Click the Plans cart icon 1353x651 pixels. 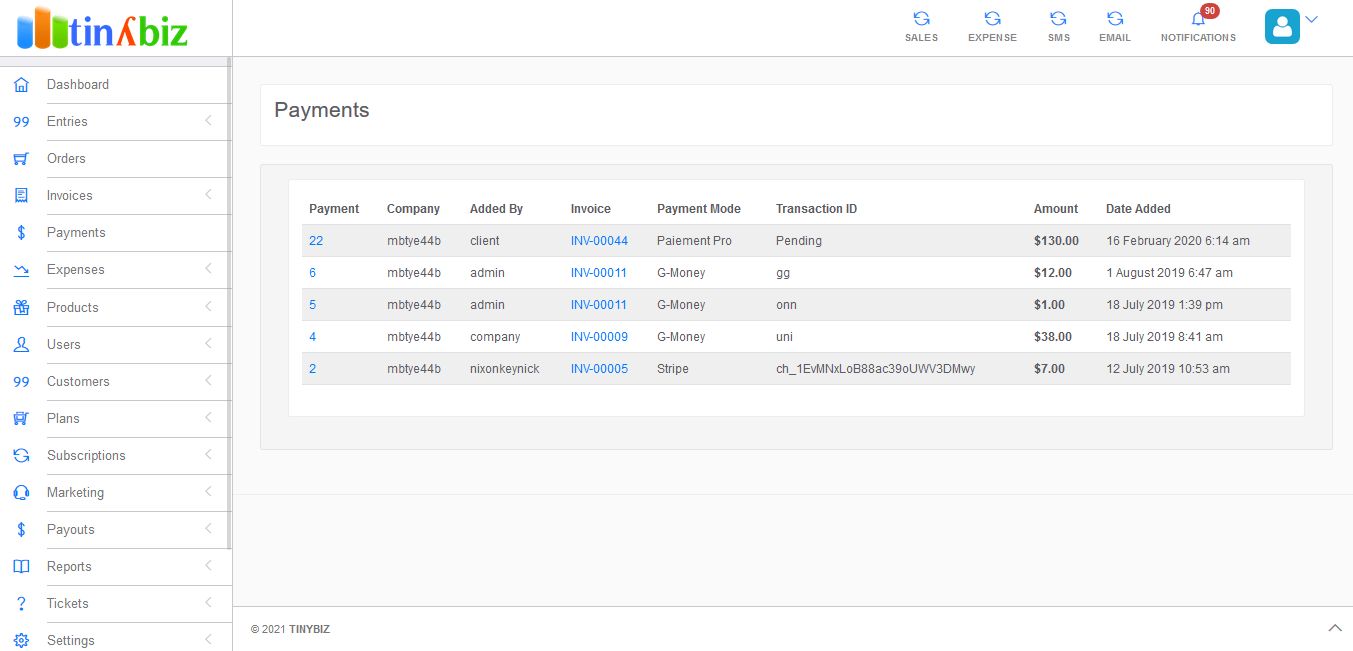(21, 419)
